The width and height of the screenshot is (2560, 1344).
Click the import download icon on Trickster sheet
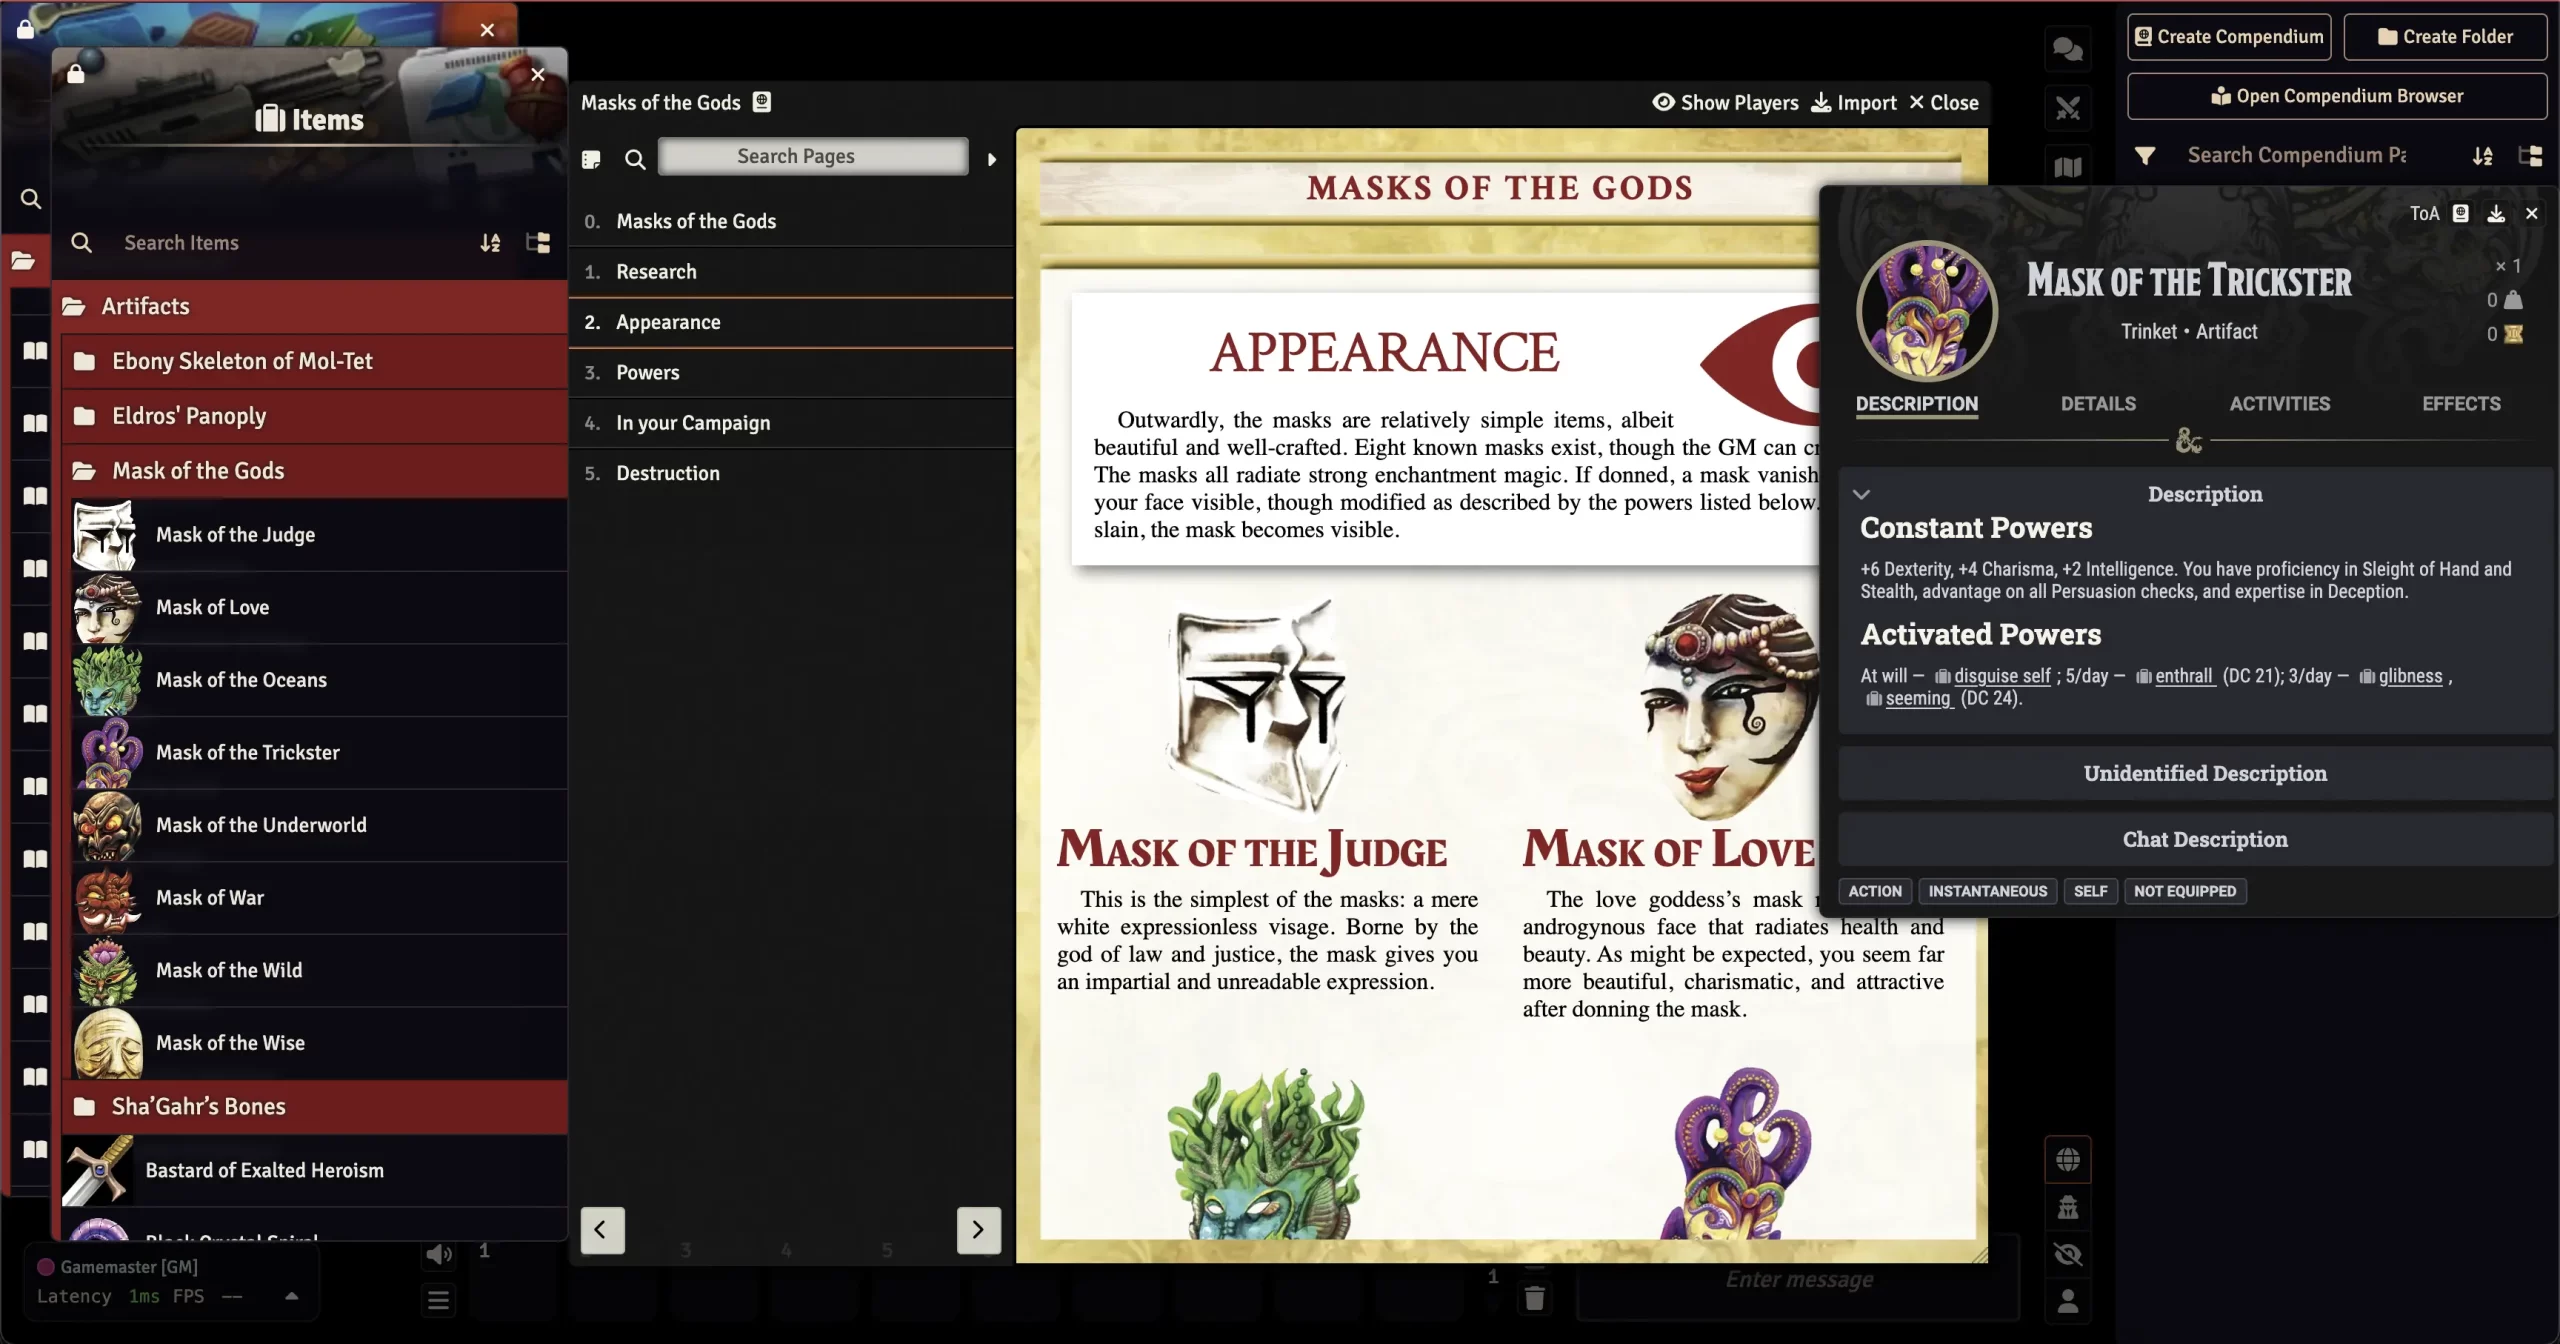2496,214
